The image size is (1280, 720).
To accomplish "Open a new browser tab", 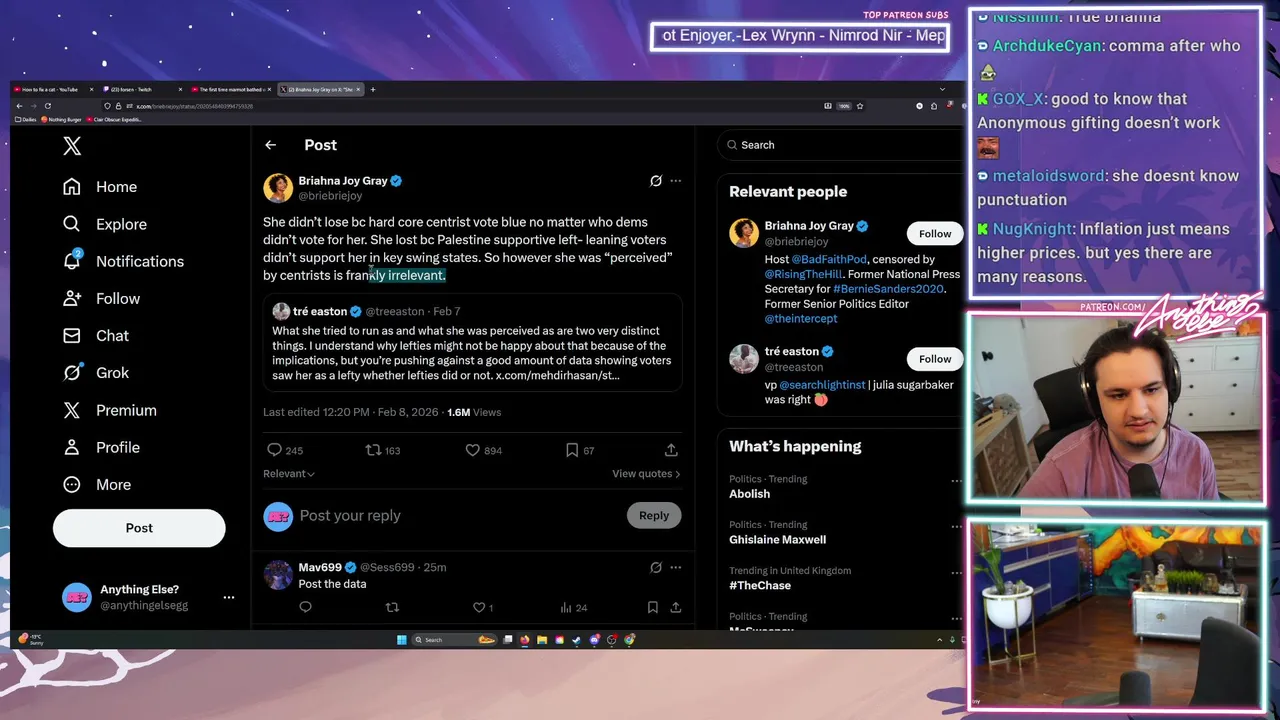I will (373, 89).
